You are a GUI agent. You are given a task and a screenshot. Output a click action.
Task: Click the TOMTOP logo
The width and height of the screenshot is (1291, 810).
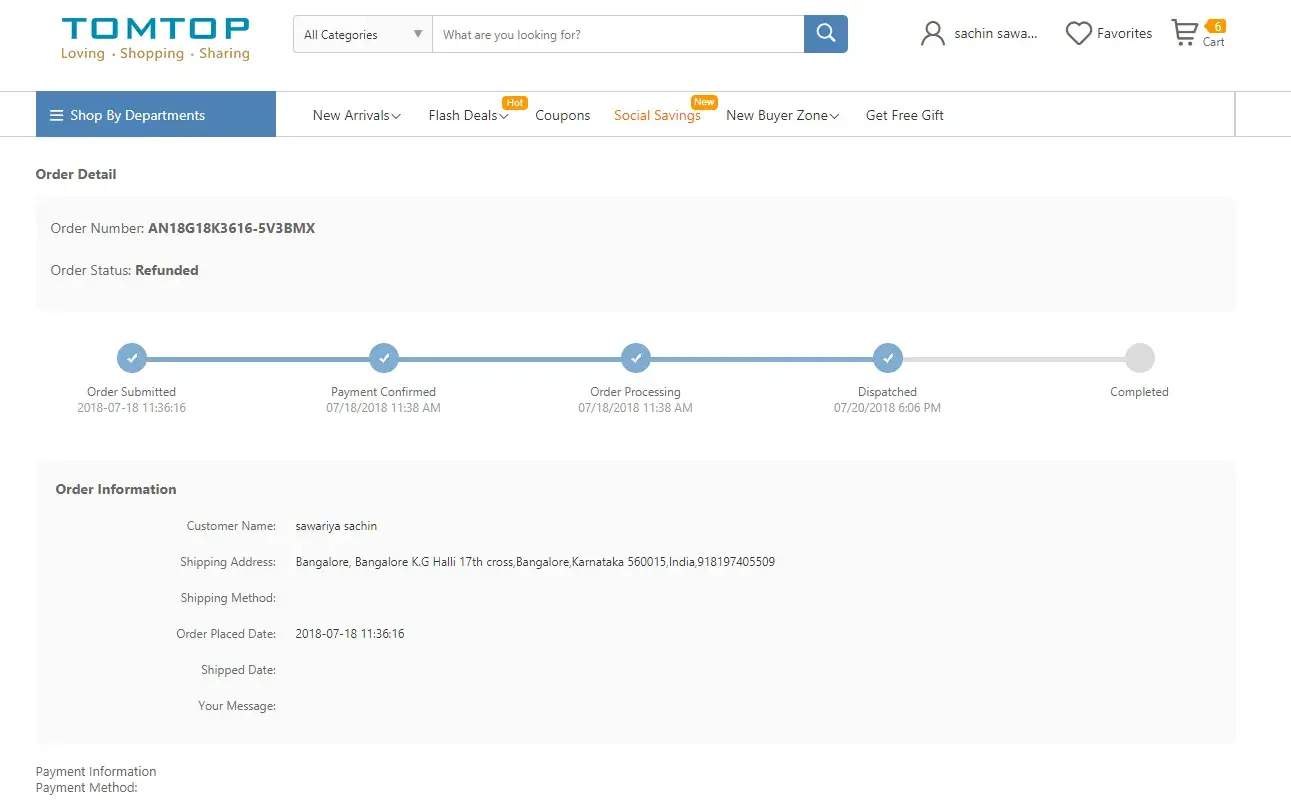click(155, 38)
